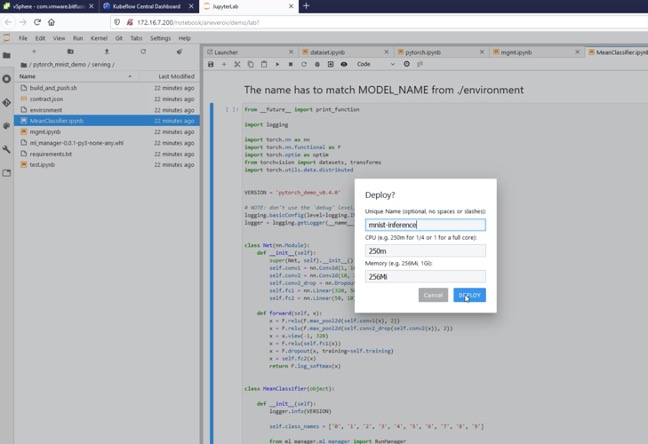648x444 pixels.
Task: Cancel the Deploy dialog
Action: tap(433, 295)
